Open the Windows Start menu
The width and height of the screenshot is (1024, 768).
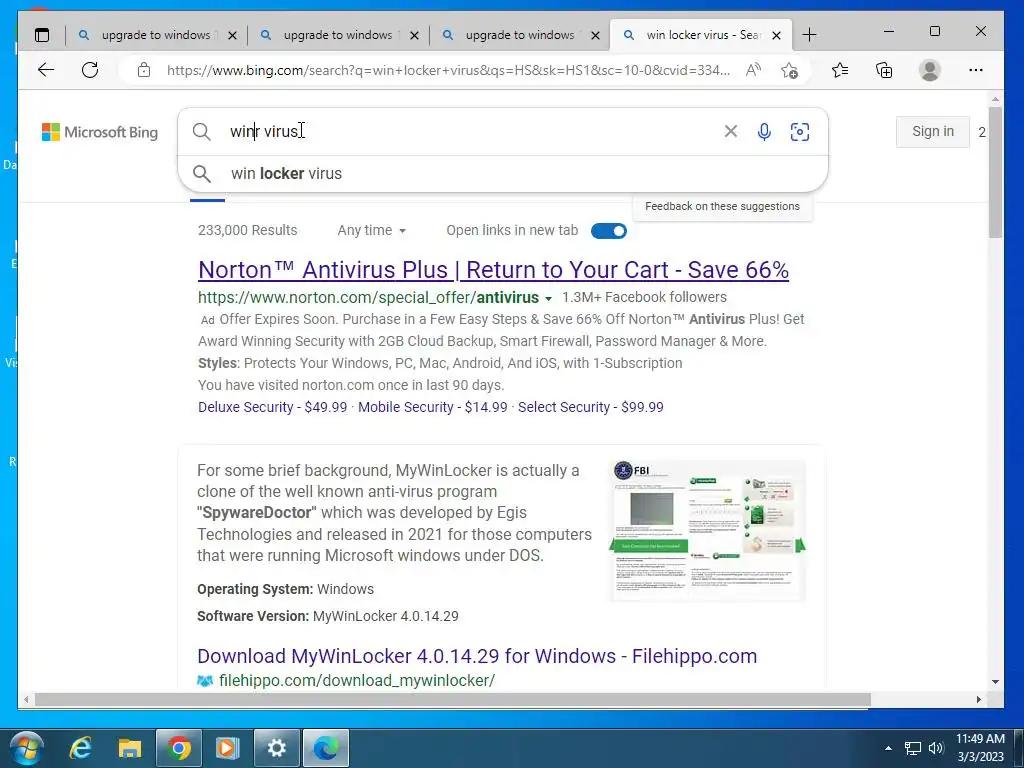coord(27,748)
